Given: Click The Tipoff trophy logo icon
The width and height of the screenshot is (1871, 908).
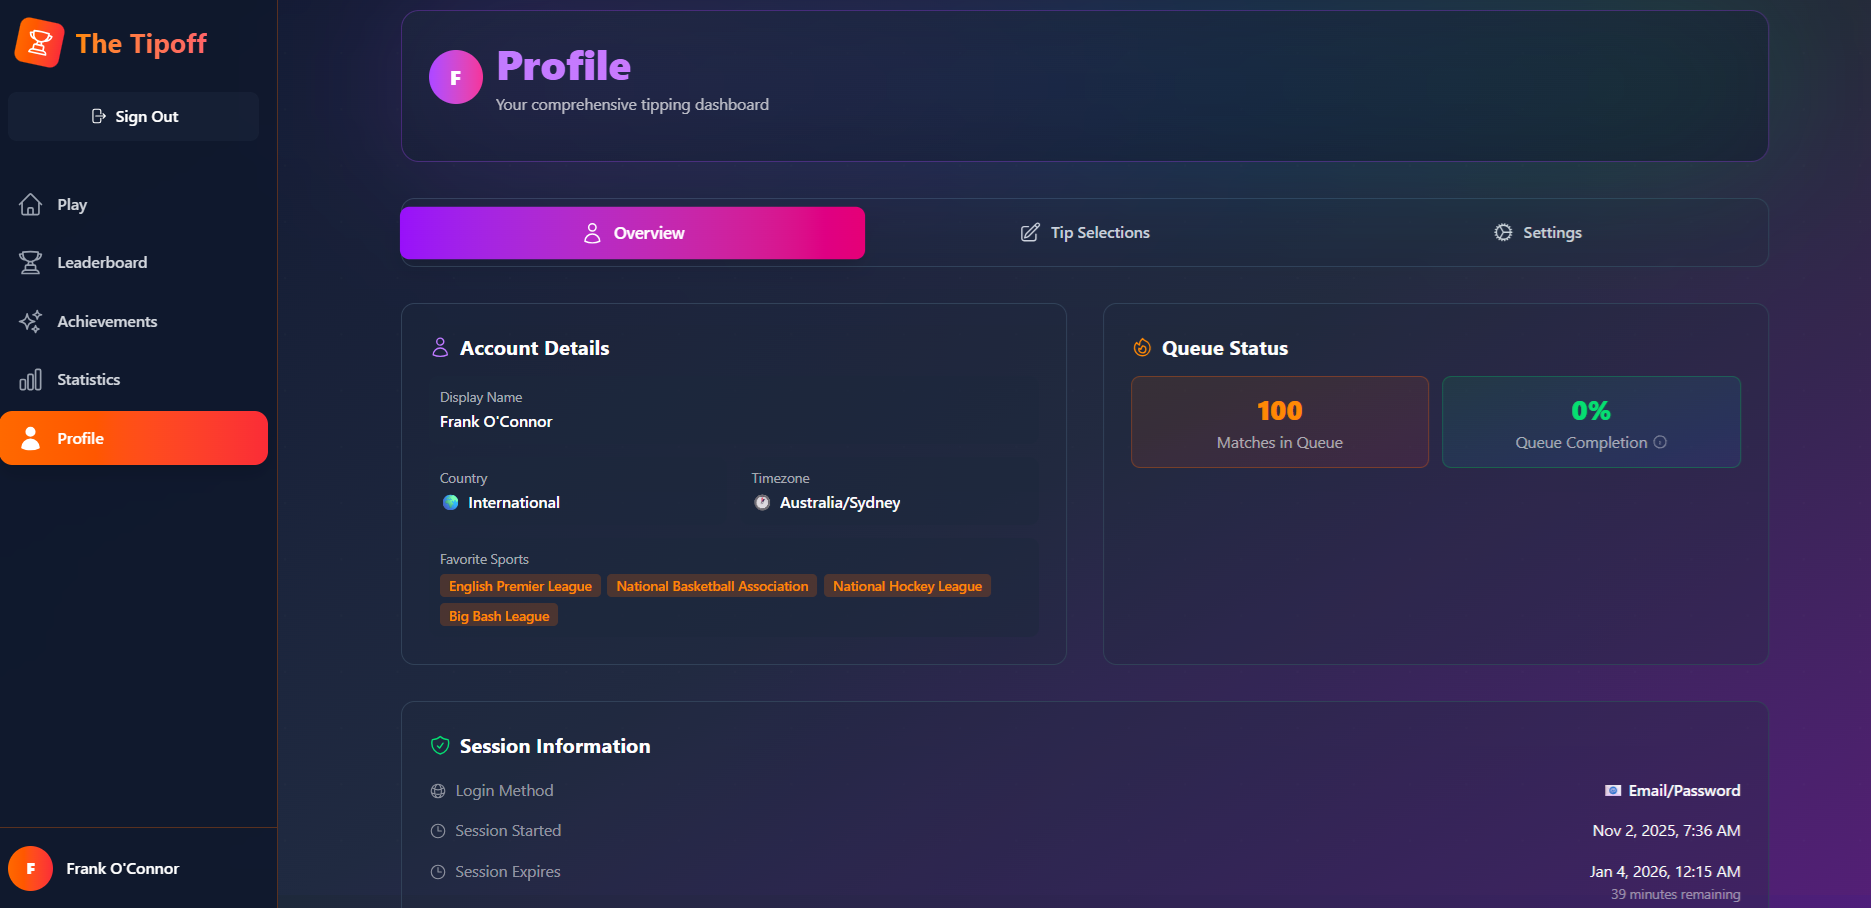Looking at the screenshot, I should pyautogui.click(x=40, y=43).
